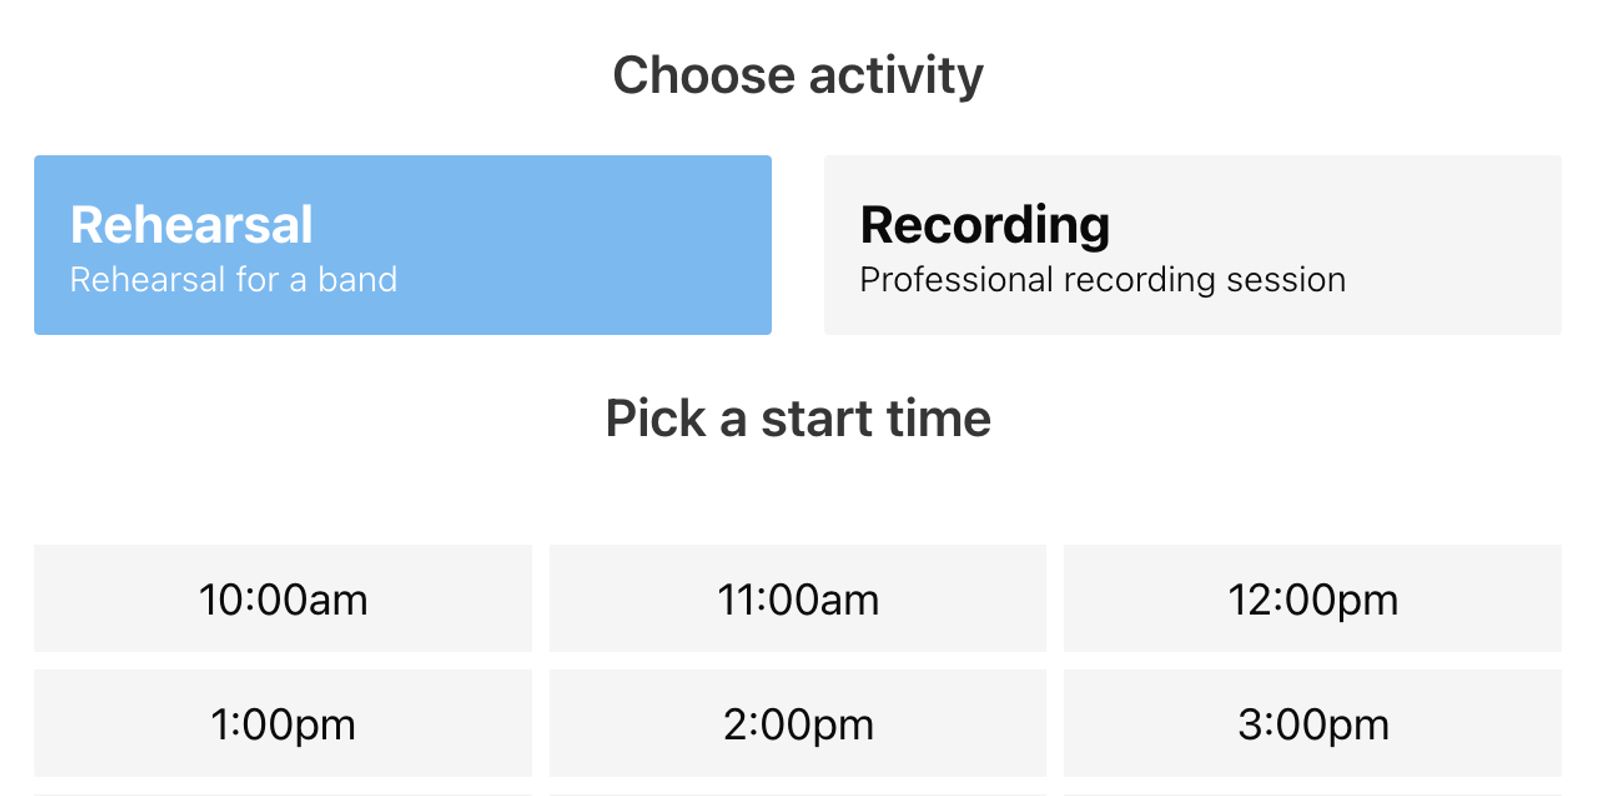Click the middle slot in the morning row
This screenshot has width=1600, height=796.
797,599
